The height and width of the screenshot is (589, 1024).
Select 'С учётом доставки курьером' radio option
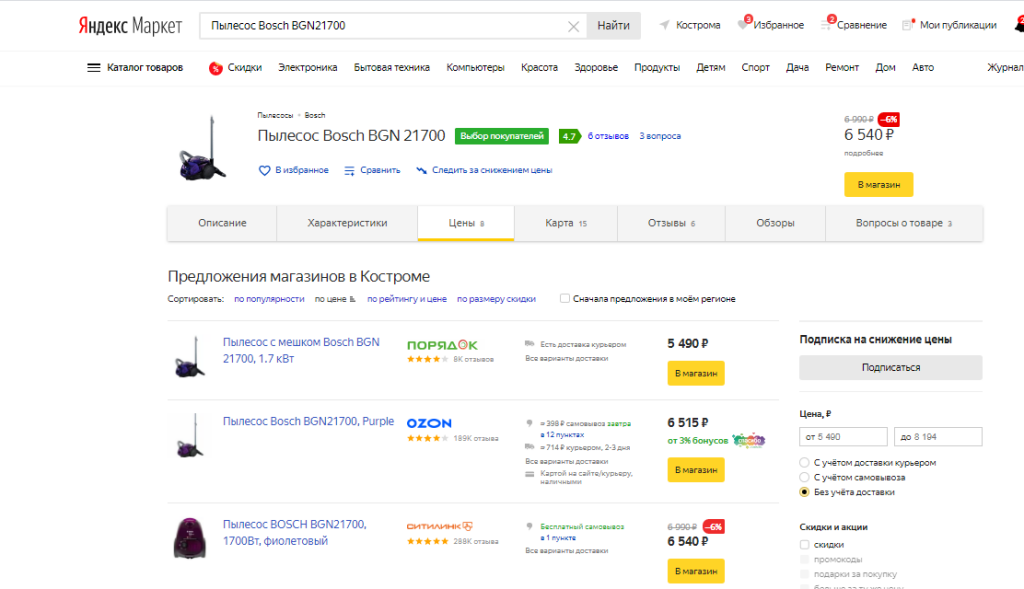pyautogui.click(x=805, y=463)
